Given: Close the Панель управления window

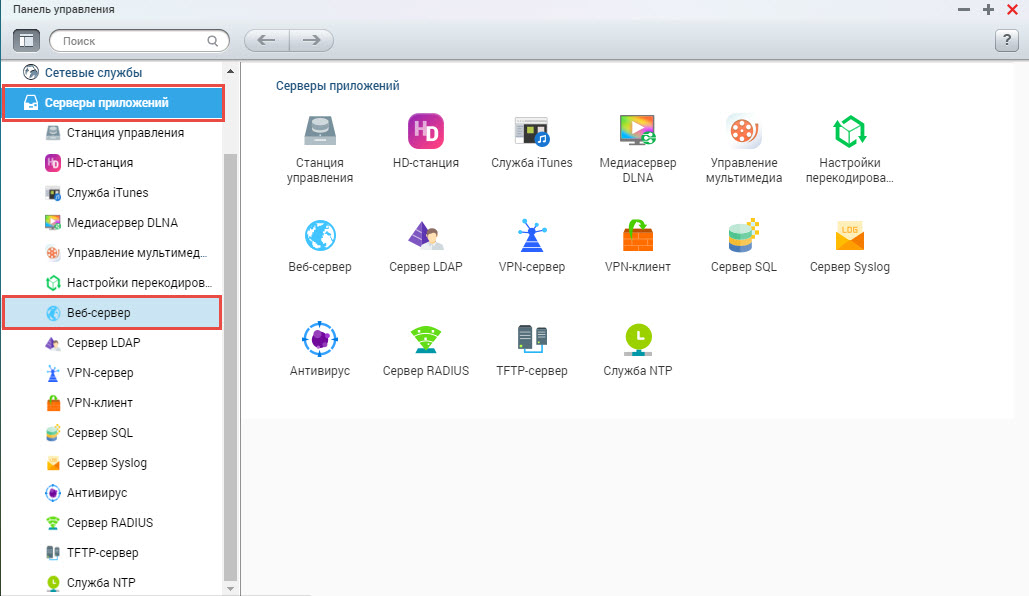Looking at the screenshot, I should 1012,10.
